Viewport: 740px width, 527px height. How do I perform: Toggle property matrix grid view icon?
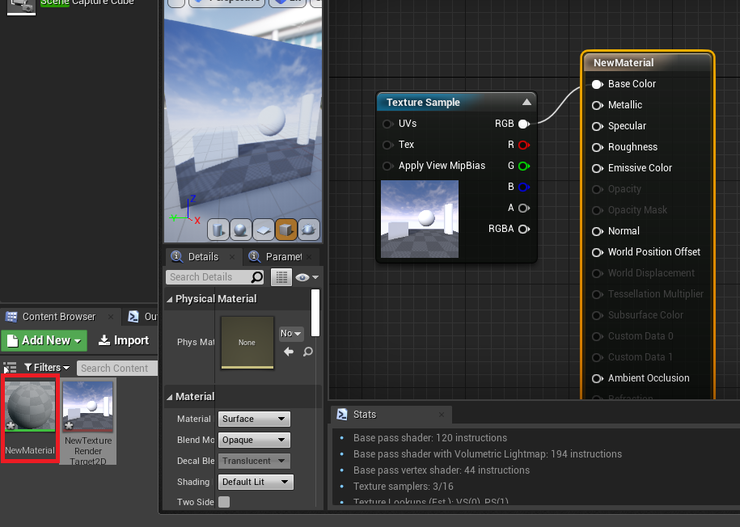282,277
